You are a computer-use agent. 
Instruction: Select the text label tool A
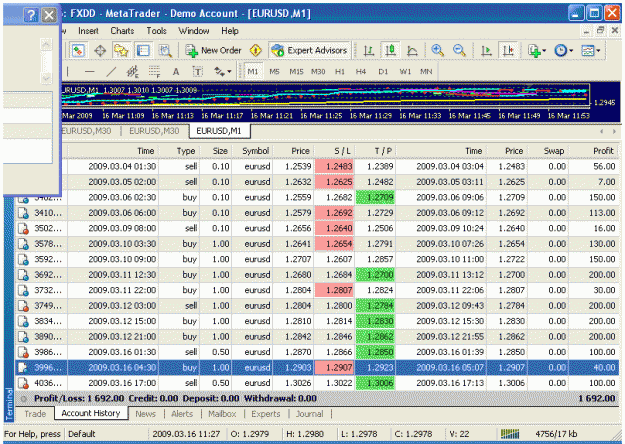pyautogui.click(x=176, y=72)
